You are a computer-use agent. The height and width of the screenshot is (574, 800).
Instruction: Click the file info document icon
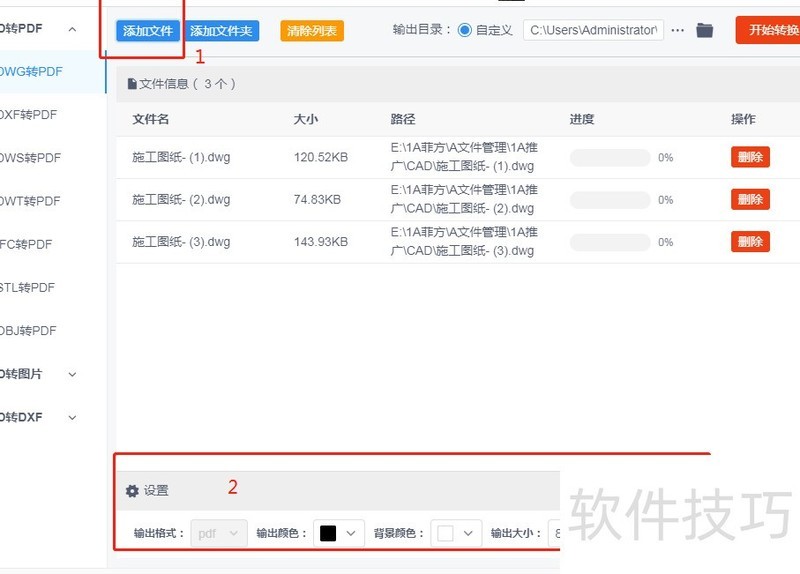pyautogui.click(x=132, y=84)
